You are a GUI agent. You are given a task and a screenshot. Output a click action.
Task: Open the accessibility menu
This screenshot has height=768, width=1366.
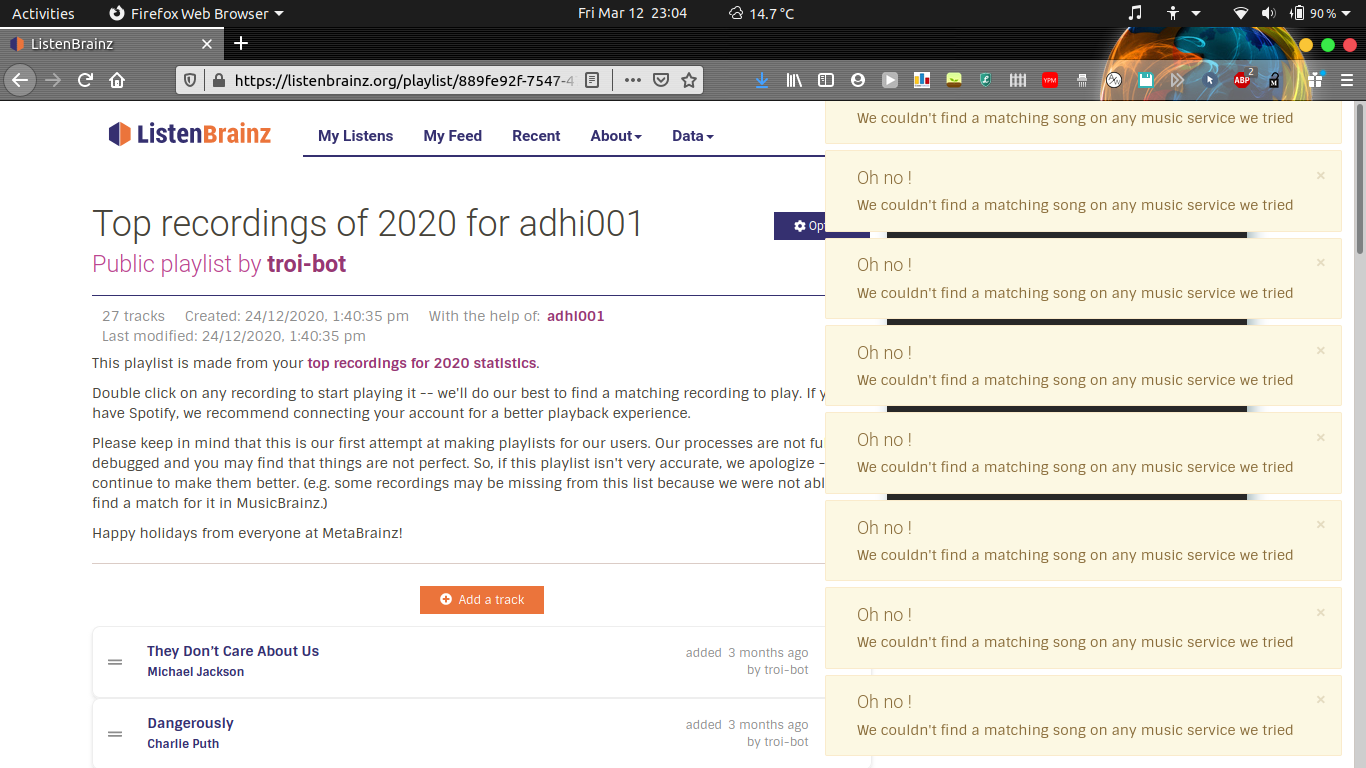[x=1182, y=13]
